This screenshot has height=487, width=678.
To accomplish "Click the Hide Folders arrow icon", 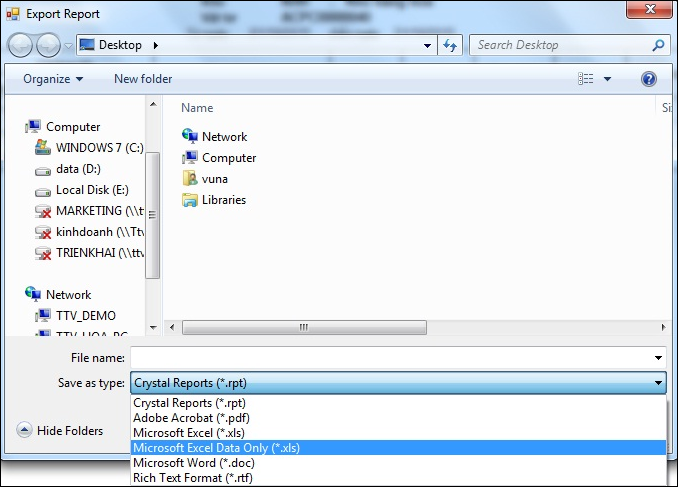I will (24, 430).
